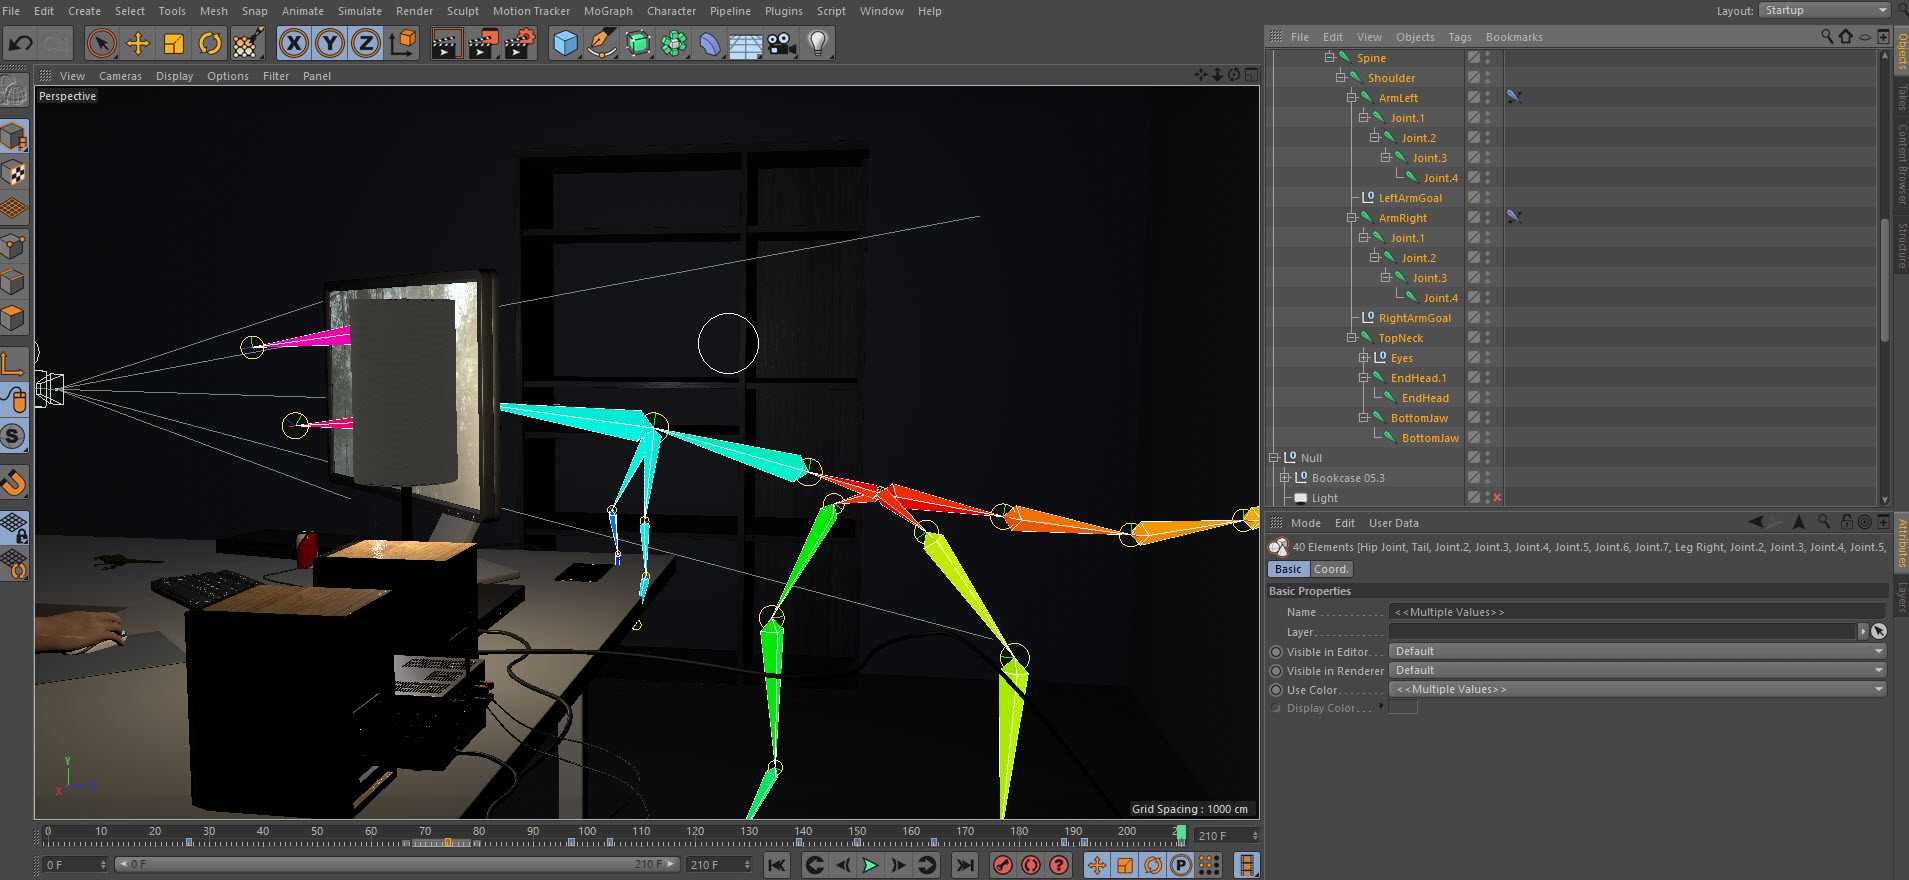Viewport: 1909px width, 880px height.
Task: Open the Layout Startup dropdown
Action: 1824,10
